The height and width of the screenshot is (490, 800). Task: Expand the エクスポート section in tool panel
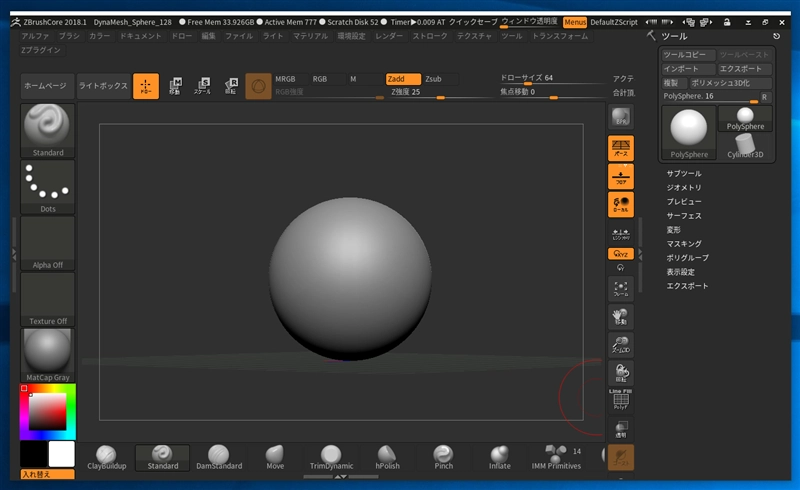687,286
